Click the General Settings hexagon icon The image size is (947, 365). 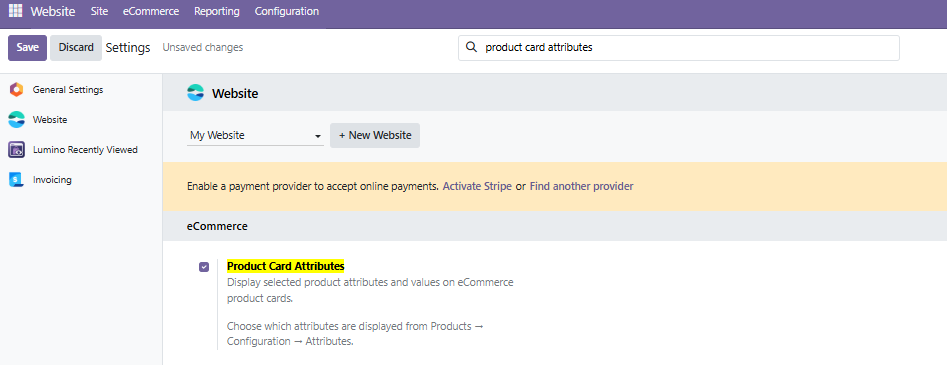tap(16, 89)
